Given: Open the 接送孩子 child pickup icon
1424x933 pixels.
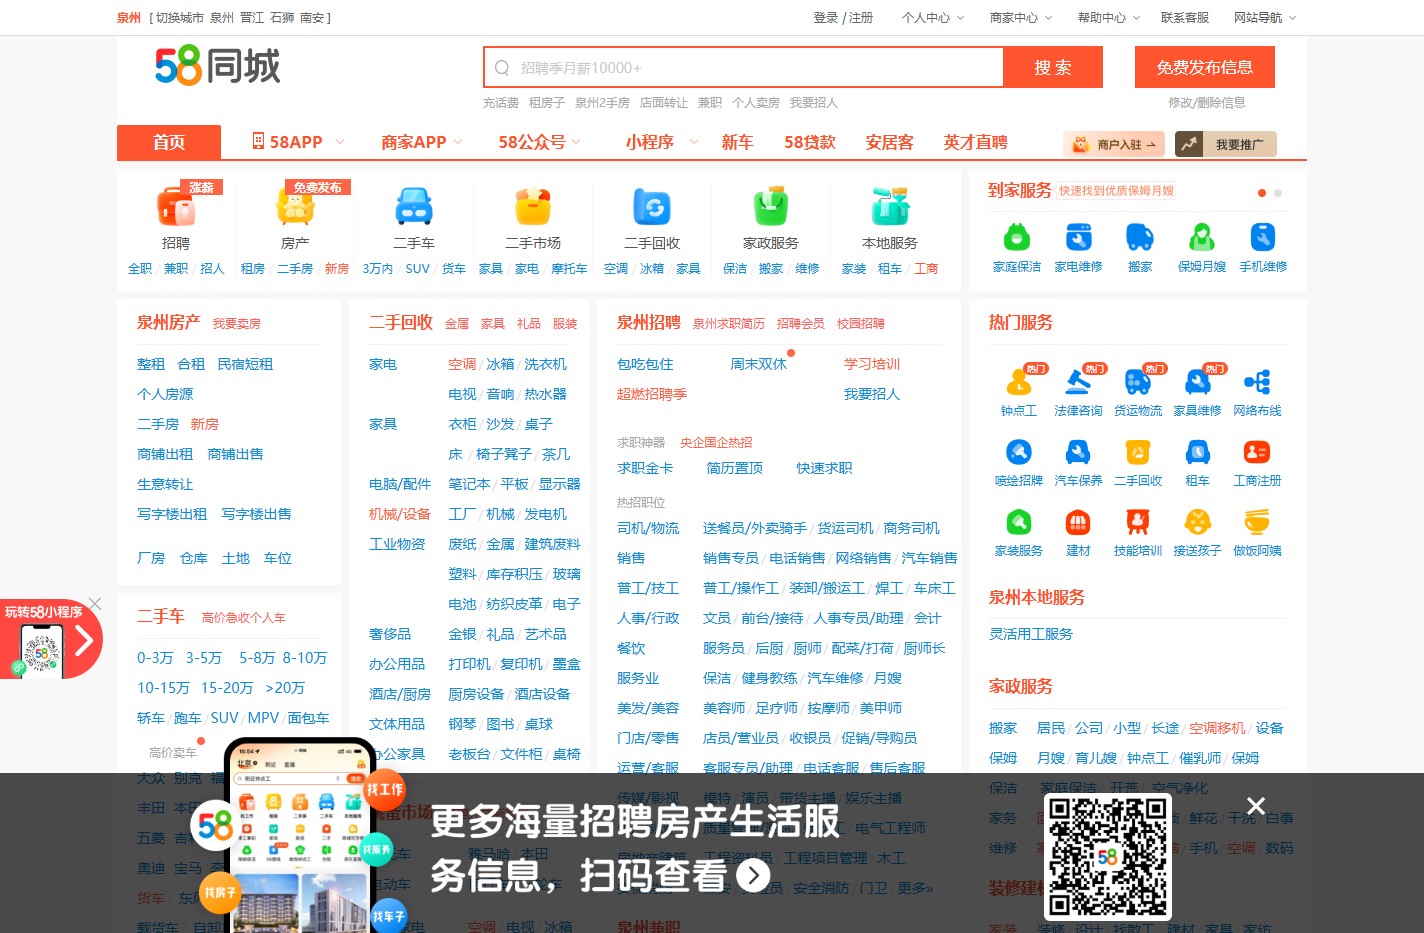Looking at the screenshot, I should click(1198, 522).
